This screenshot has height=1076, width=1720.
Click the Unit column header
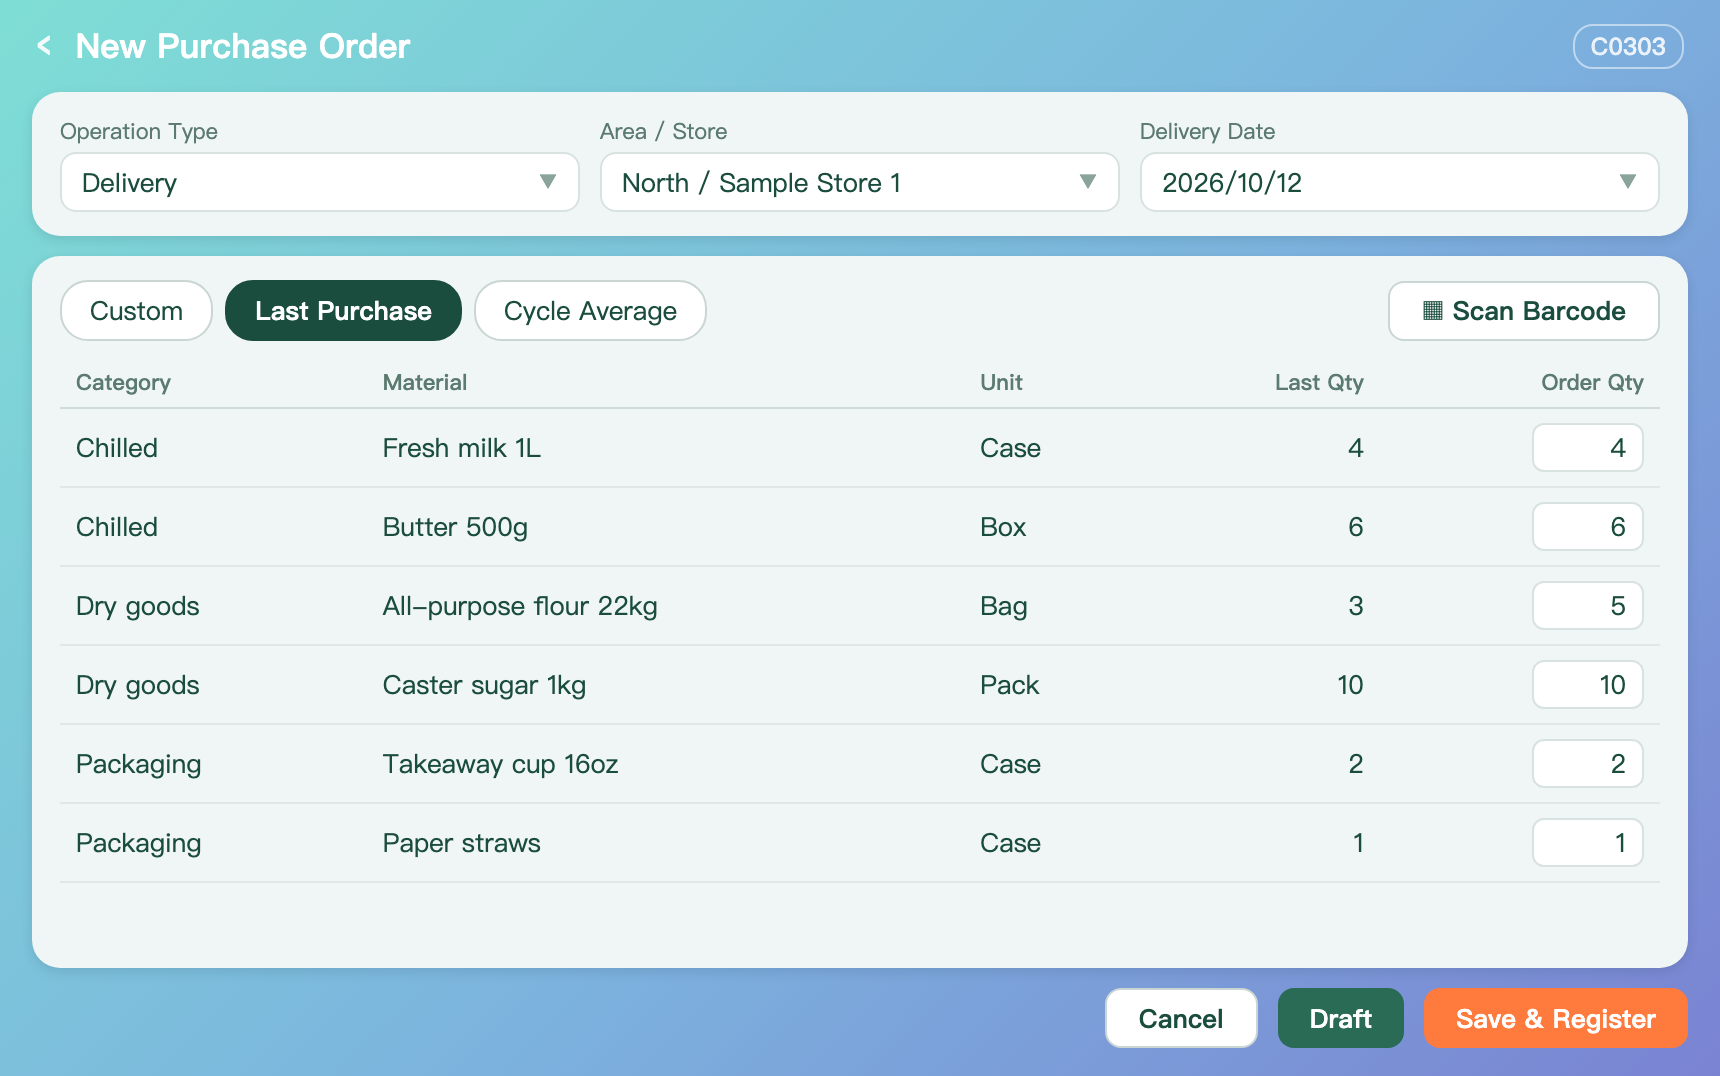point(1001,382)
